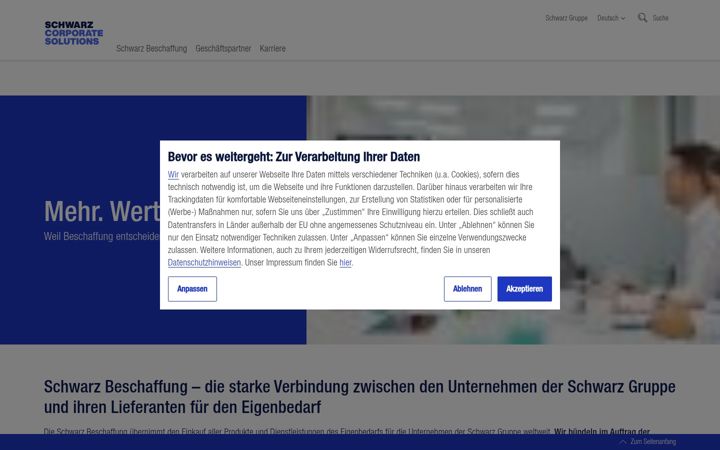Click the 'Schwarz Beschaffung – die starke Verbindung' heading
Viewport: 720px width, 450px height.
pyautogui.click(x=360, y=397)
